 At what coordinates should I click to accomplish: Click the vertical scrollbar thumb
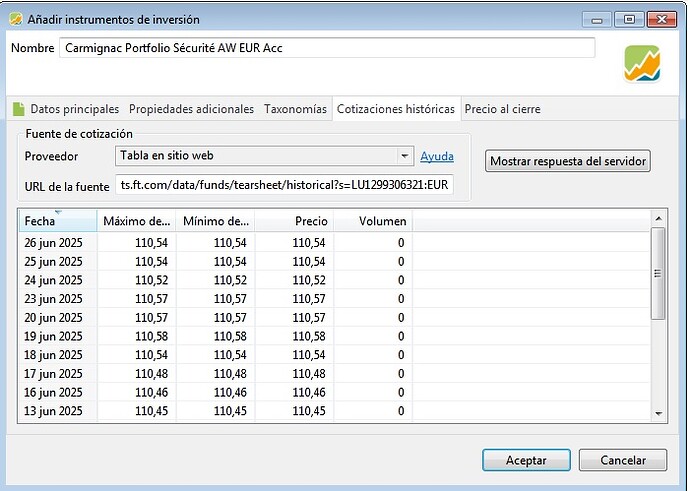tap(658, 274)
